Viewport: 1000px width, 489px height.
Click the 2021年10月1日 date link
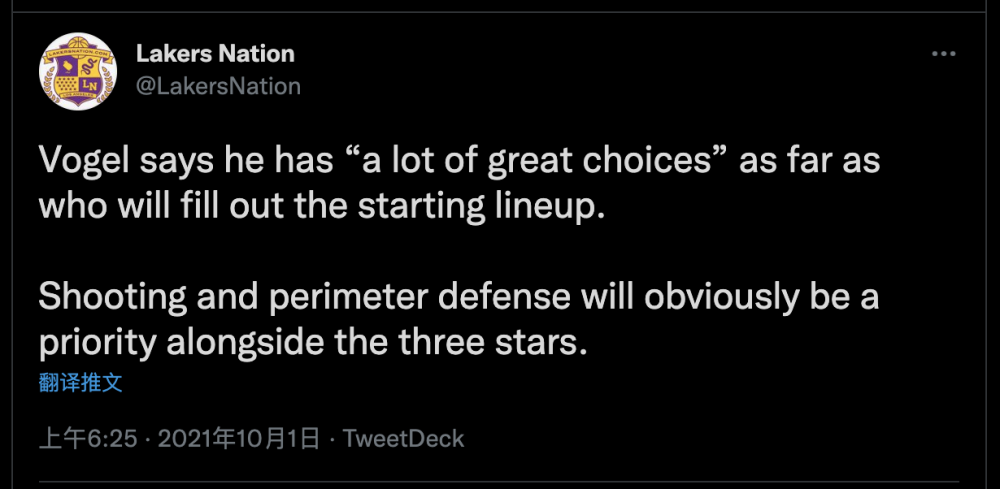click(238, 439)
